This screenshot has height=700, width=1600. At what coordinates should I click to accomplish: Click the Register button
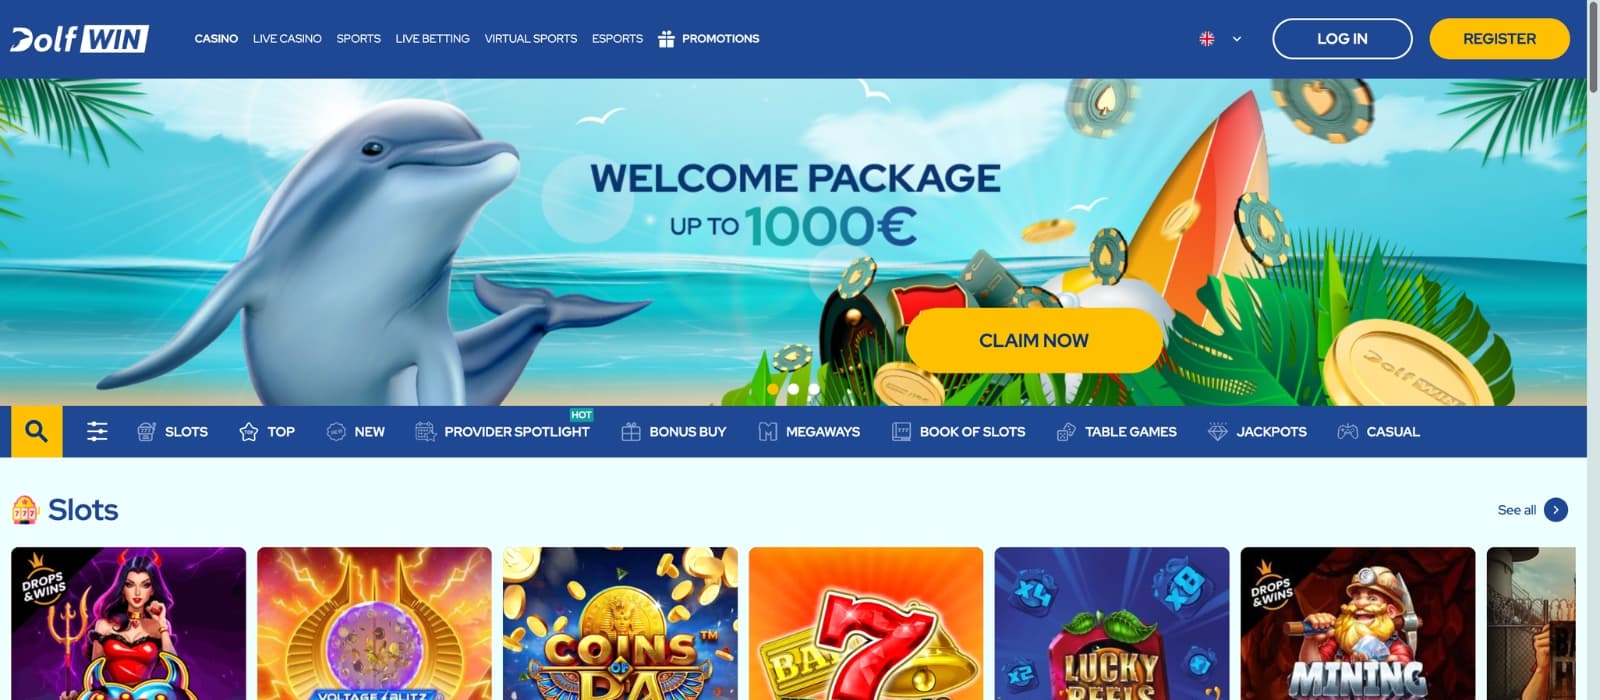click(x=1499, y=39)
